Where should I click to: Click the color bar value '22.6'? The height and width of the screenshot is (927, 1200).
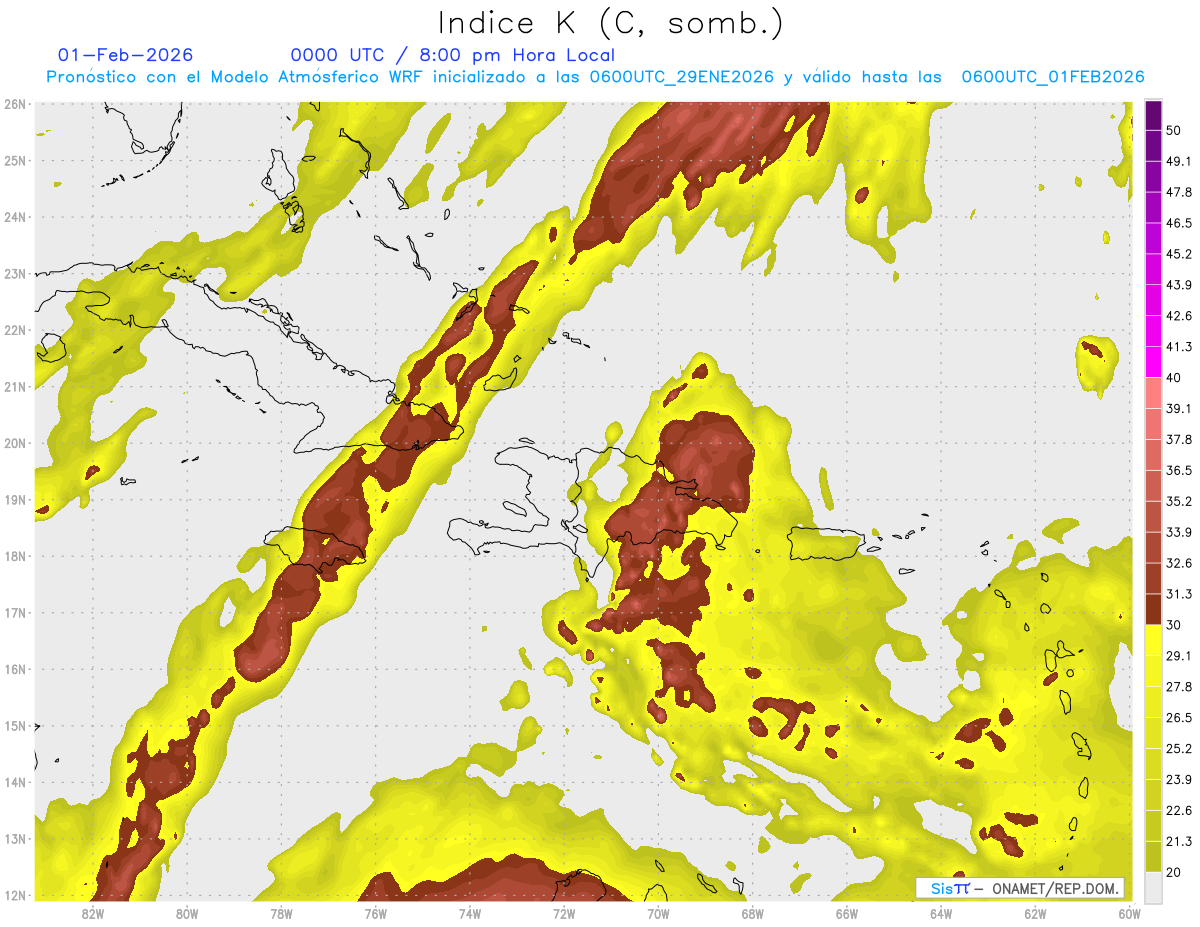click(1179, 811)
